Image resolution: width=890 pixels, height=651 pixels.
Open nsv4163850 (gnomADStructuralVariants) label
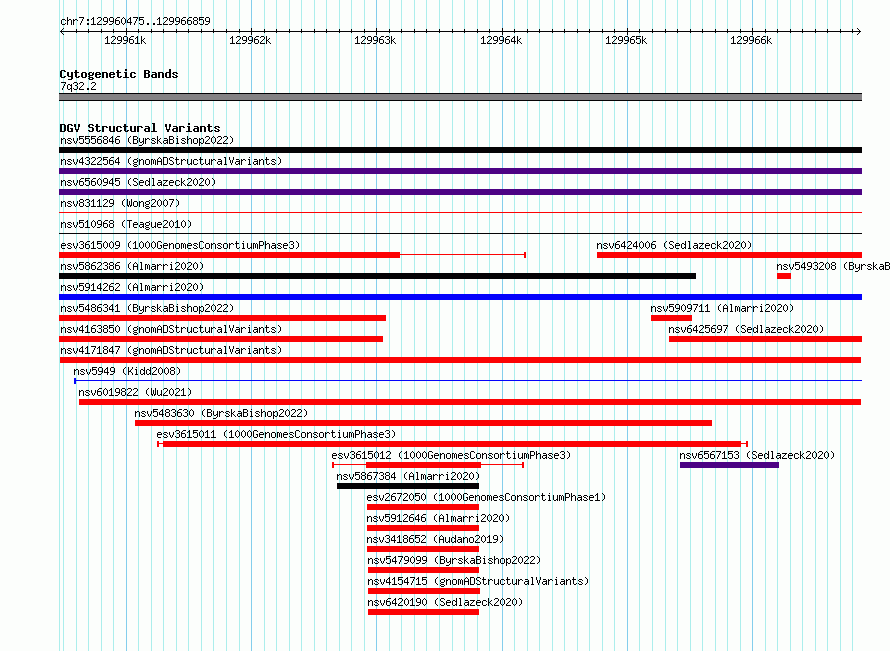coord(171,329)
